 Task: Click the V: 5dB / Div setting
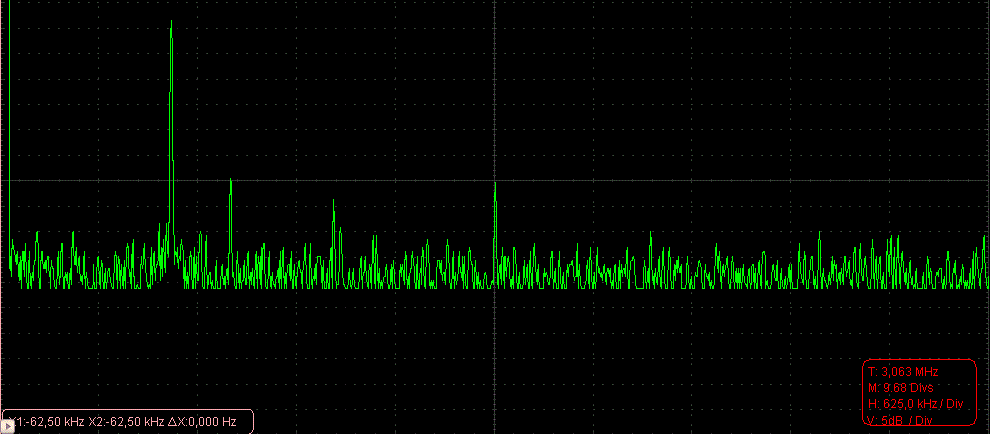[900, 420]
